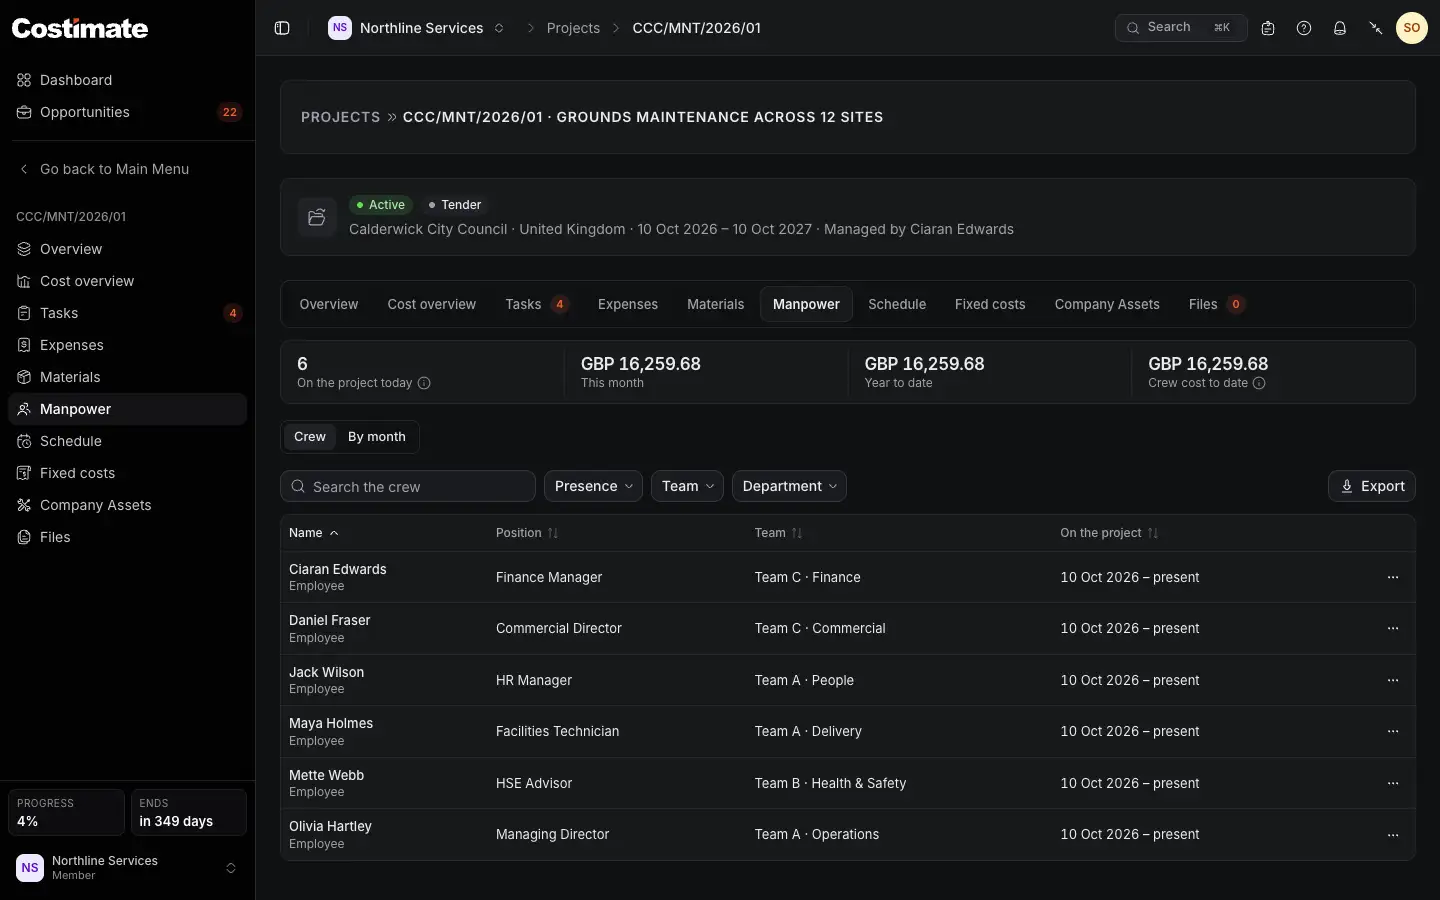Image resolution: width=1440 pixels, height=900 pixels.
Task: Open the Team filter dropdown
Action: (x=687, y=486)
